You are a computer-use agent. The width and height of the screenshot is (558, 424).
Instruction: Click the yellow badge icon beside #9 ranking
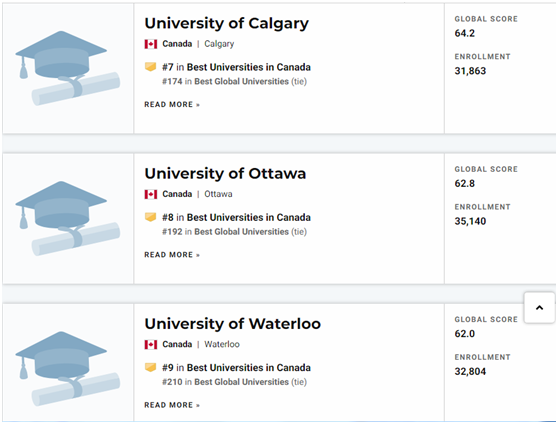point(151,367)
